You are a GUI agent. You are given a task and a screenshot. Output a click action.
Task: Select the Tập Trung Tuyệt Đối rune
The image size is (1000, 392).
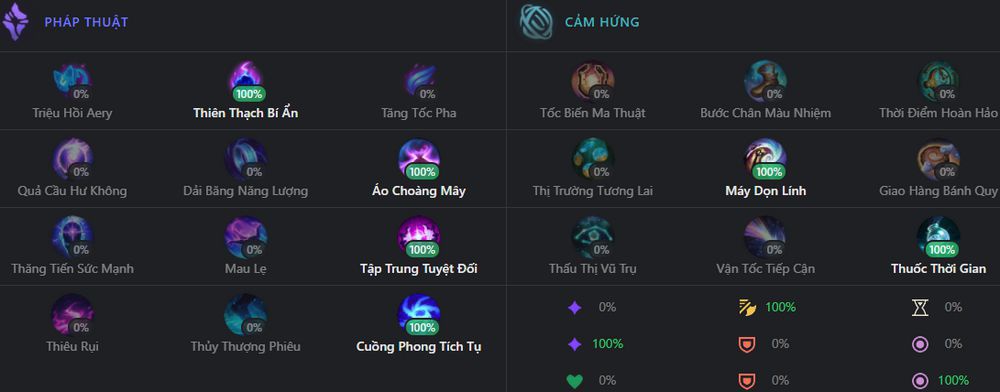coord(419,236)
